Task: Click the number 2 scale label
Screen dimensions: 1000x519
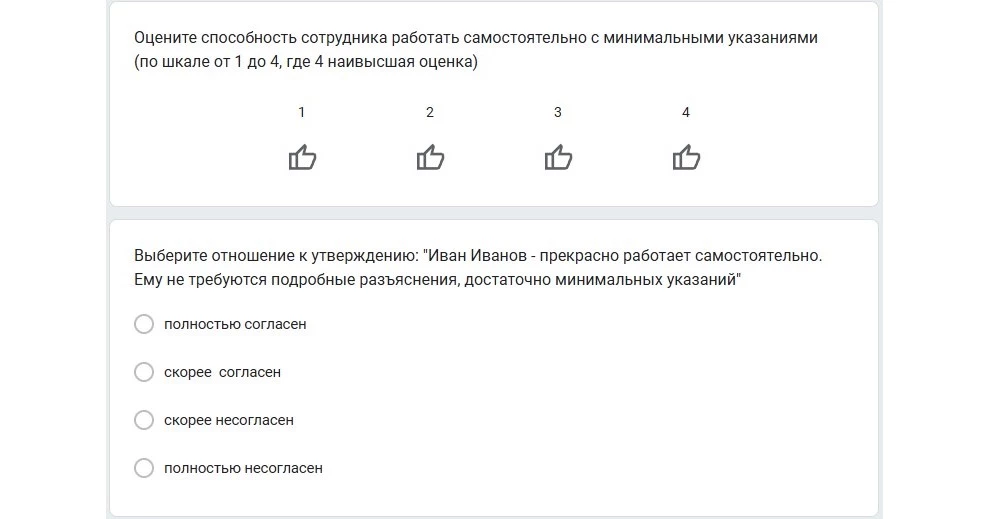Action: [x=430, y=113]
